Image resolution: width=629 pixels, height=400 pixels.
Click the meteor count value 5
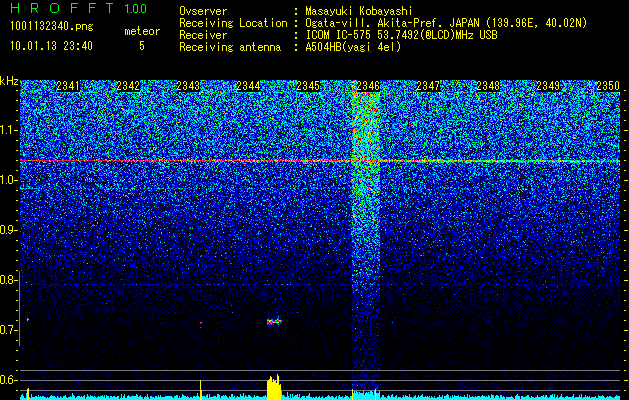(142, 46)
